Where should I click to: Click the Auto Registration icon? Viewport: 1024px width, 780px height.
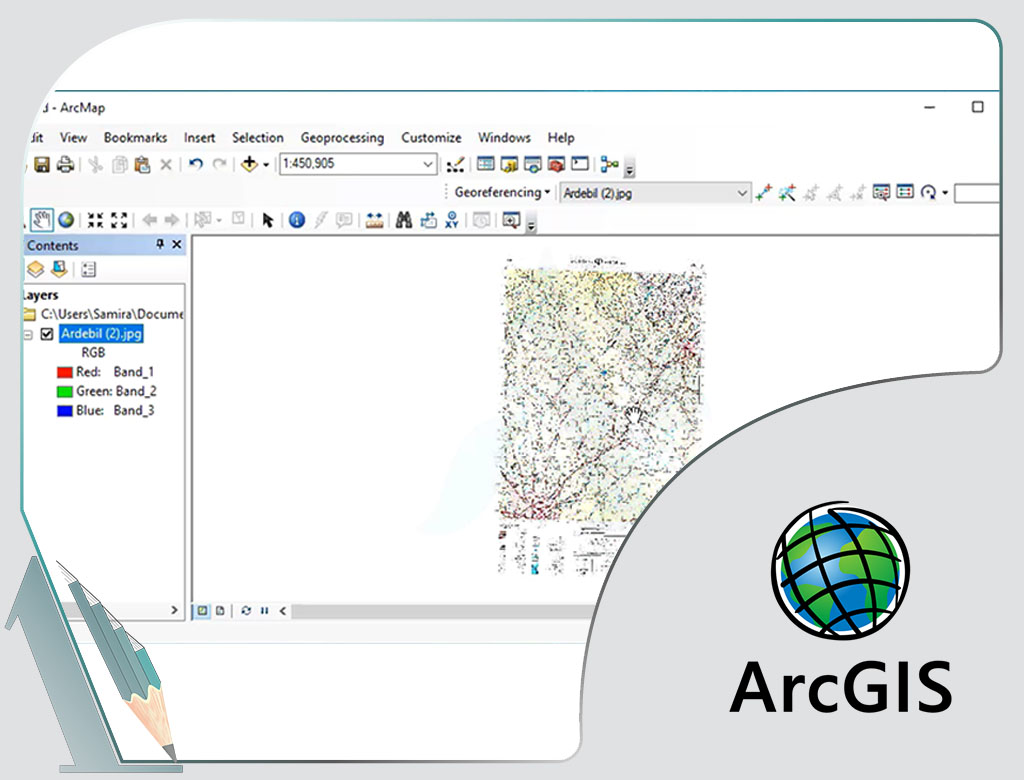coord(786,193)
